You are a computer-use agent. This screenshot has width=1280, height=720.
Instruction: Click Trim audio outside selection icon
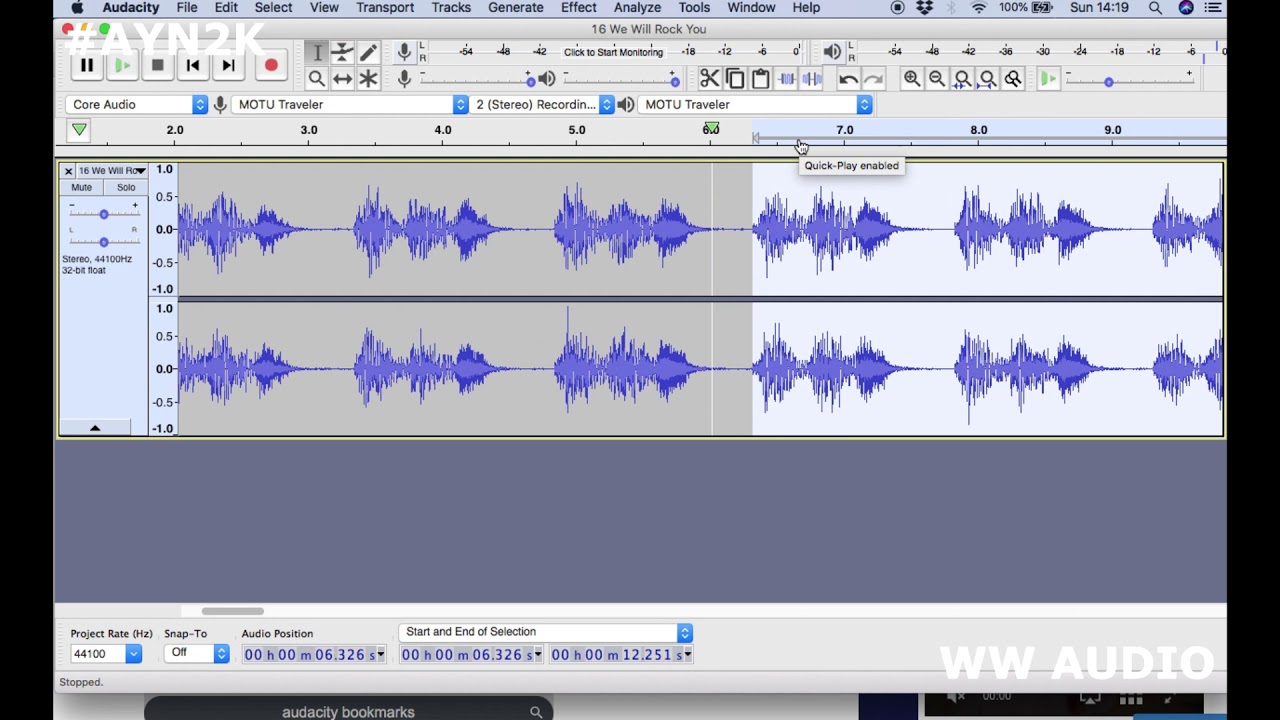(786, 79)
